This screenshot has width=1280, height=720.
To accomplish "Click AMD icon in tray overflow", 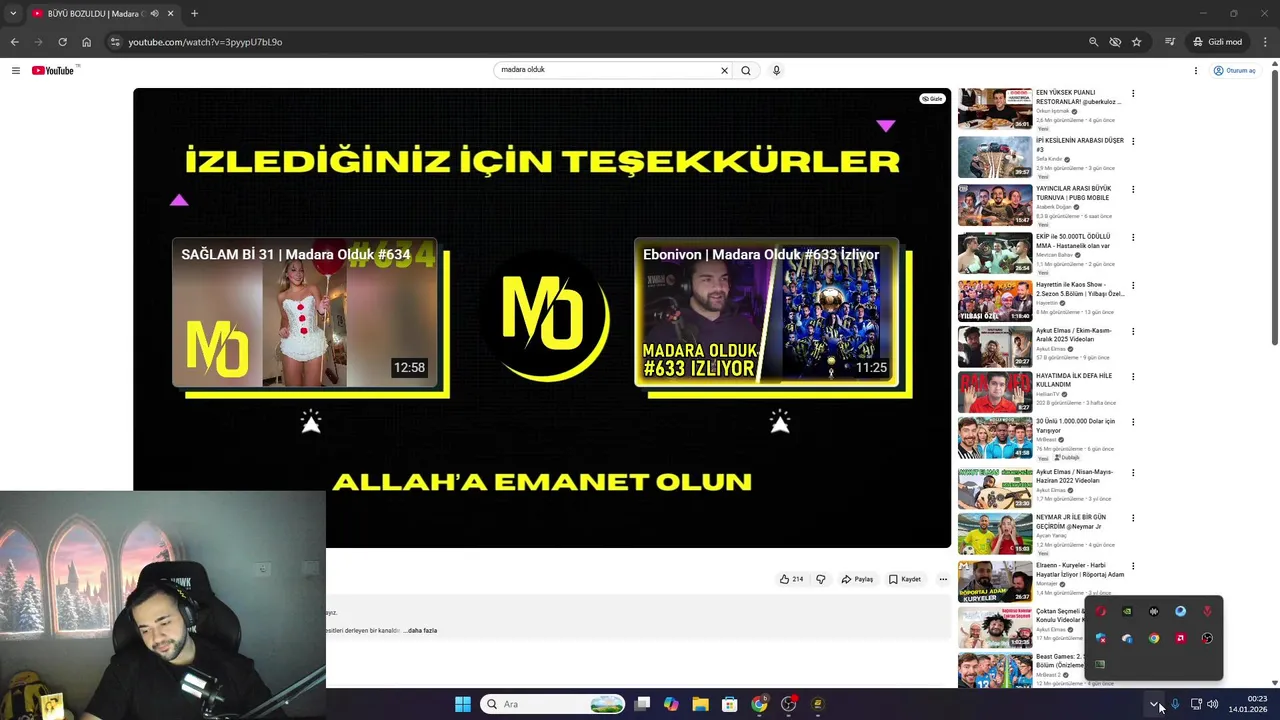I will click(x=1181, y=638).
